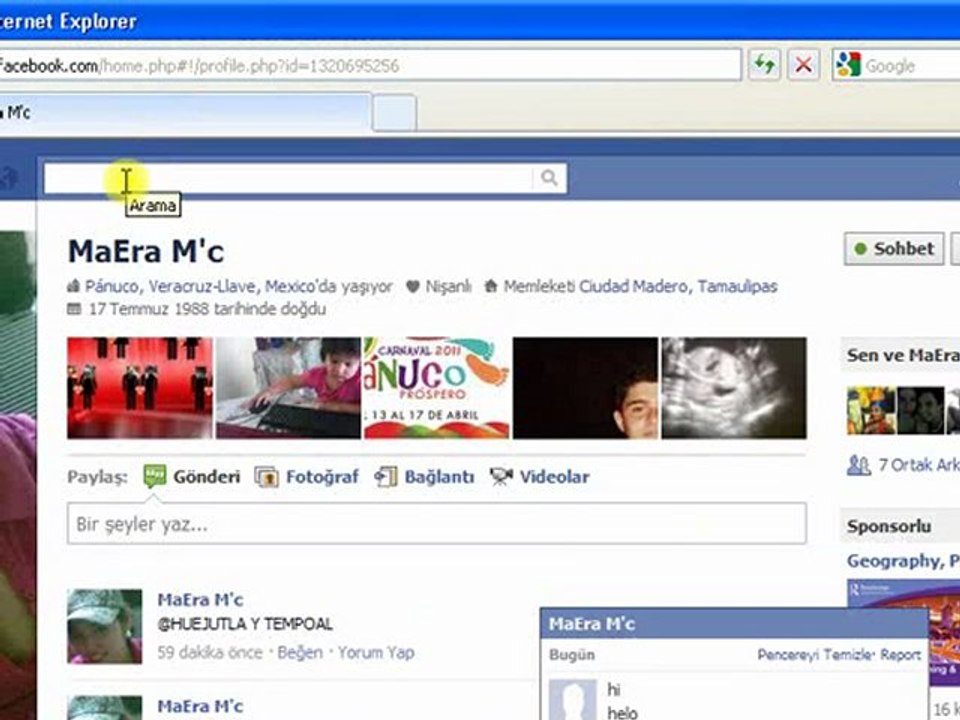Click the lower MaEra M'c post author name
The image size is (960, 720).
[x=200, y=706]
